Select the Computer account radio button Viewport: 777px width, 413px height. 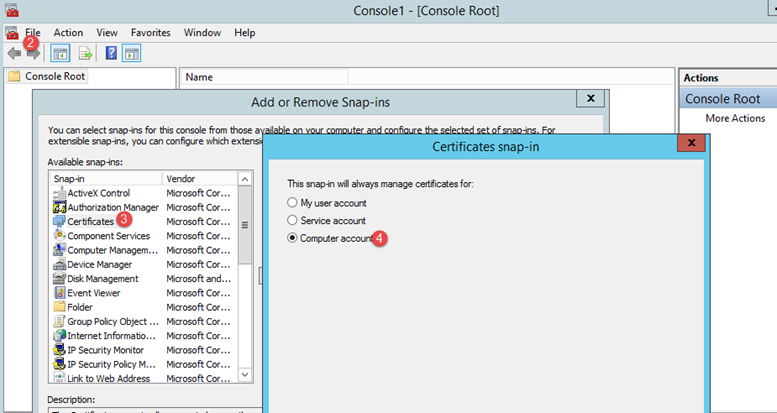(292, 238)
